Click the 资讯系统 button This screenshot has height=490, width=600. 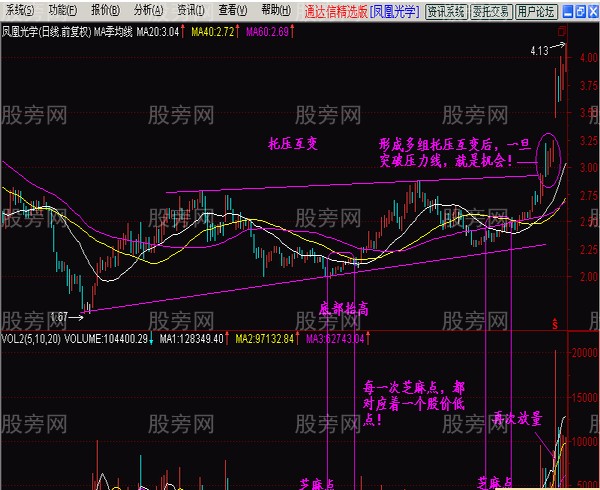click(x=446, y=12)
